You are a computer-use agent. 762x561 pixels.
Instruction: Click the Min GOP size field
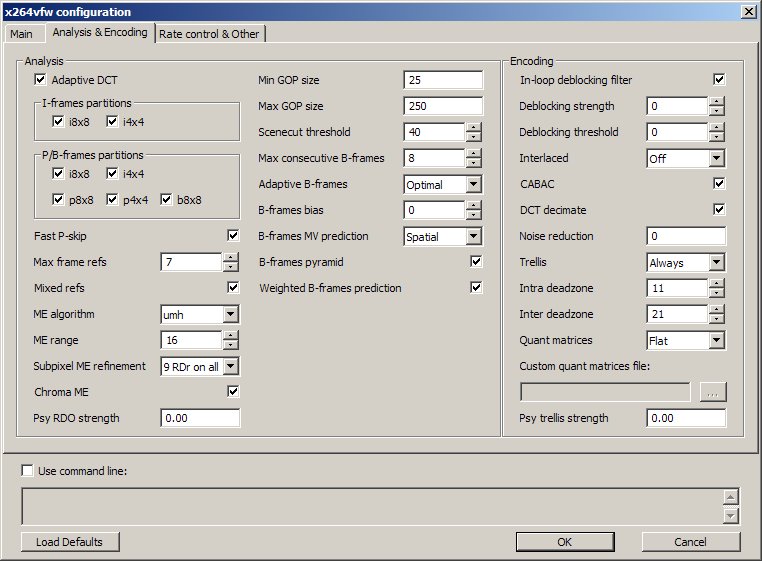[443, 80]
